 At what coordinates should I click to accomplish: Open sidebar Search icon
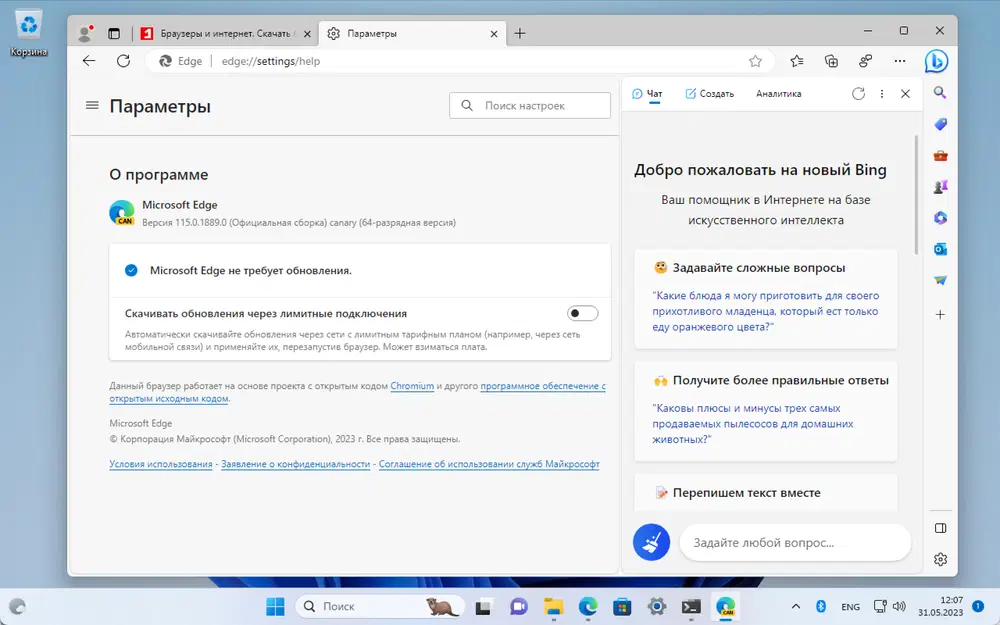click(940, 92)
